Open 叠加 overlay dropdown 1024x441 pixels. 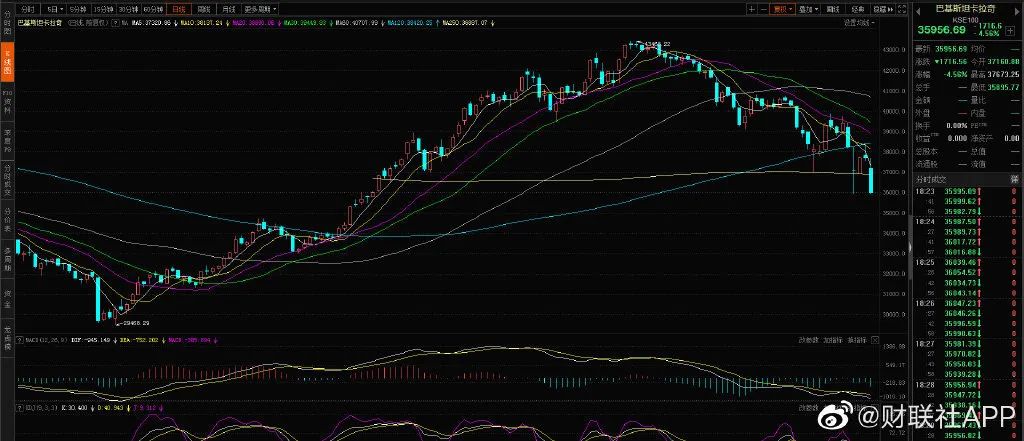(808, 9)
